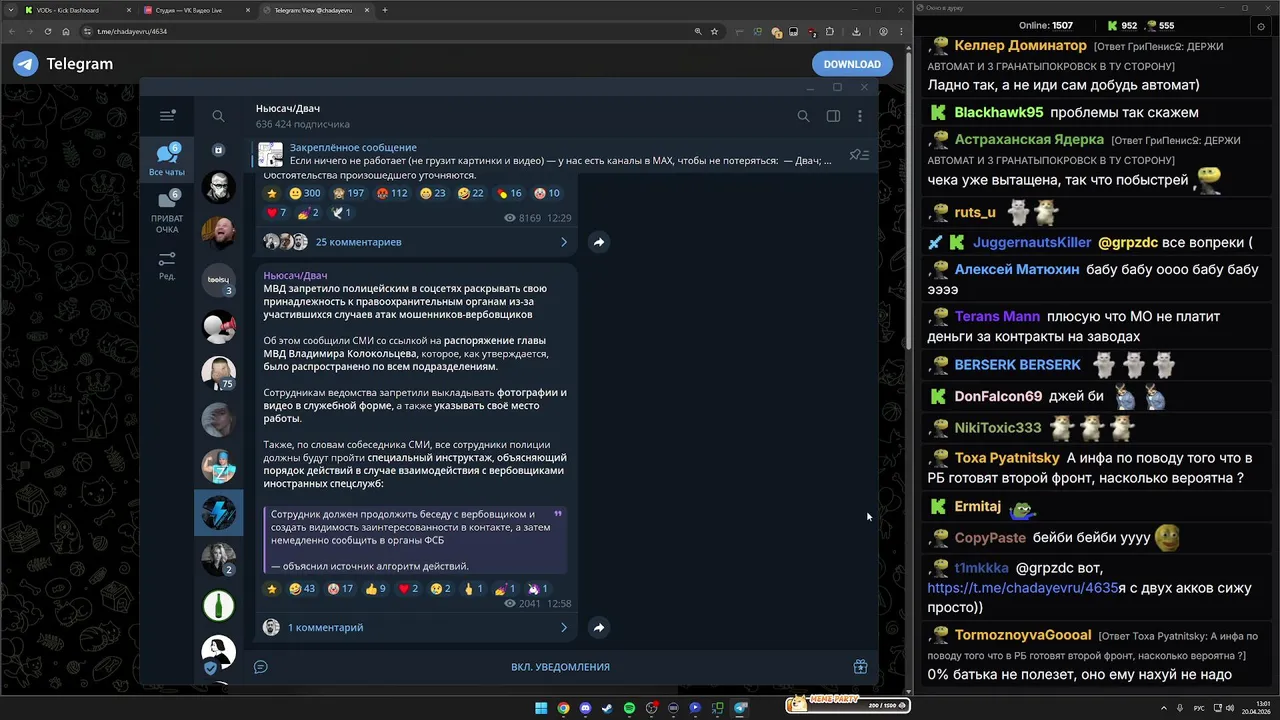Open the selected lightning avatar chat
The image size is (1280, 720).
[x=219, y=513]
